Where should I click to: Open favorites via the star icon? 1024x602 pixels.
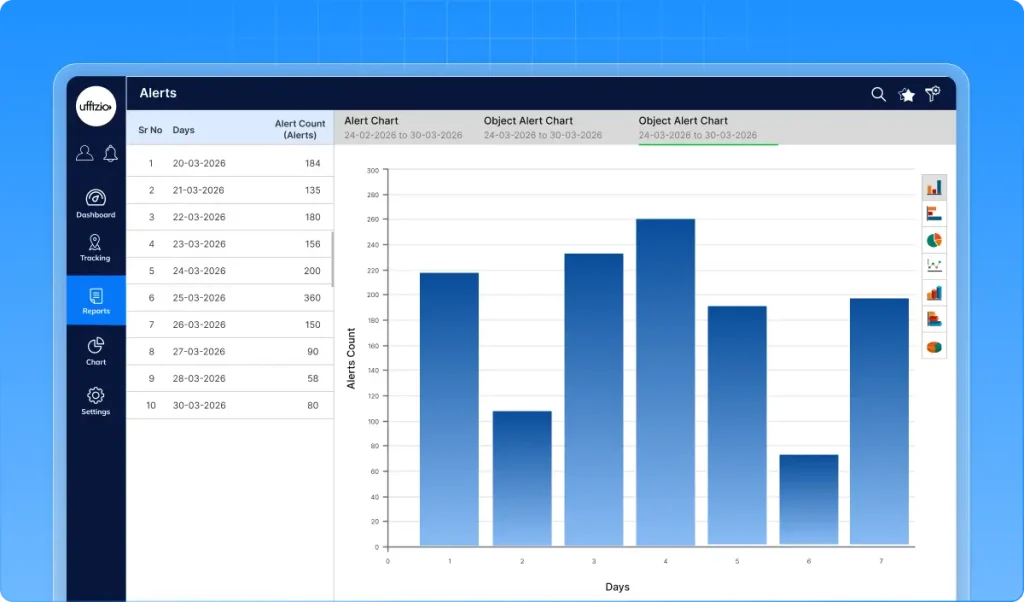coord(906,94)
